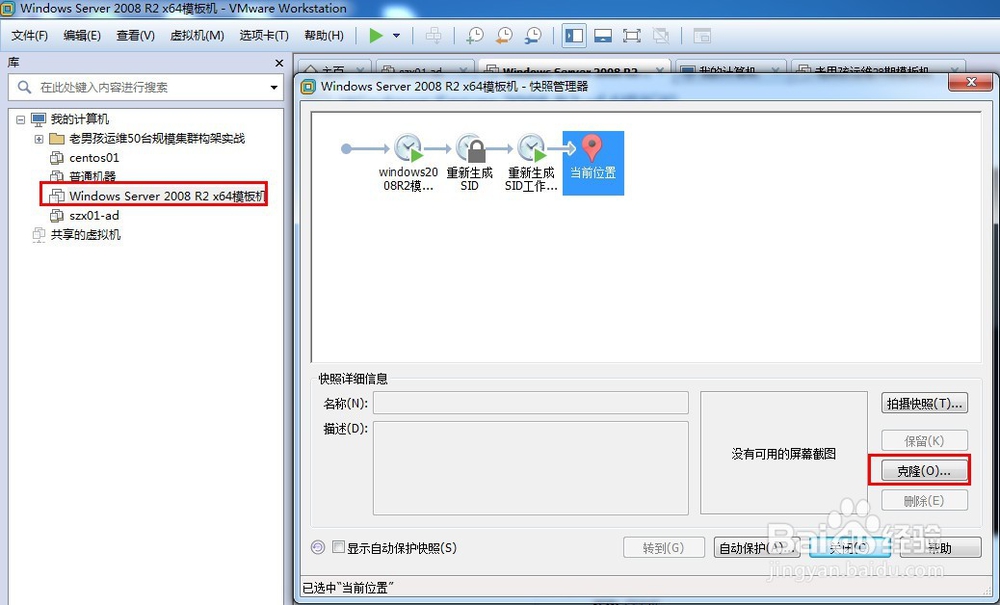Open the 查看(V) menu
The width and height of the screenshot is (1000, 605).
(x=135, y=36)
